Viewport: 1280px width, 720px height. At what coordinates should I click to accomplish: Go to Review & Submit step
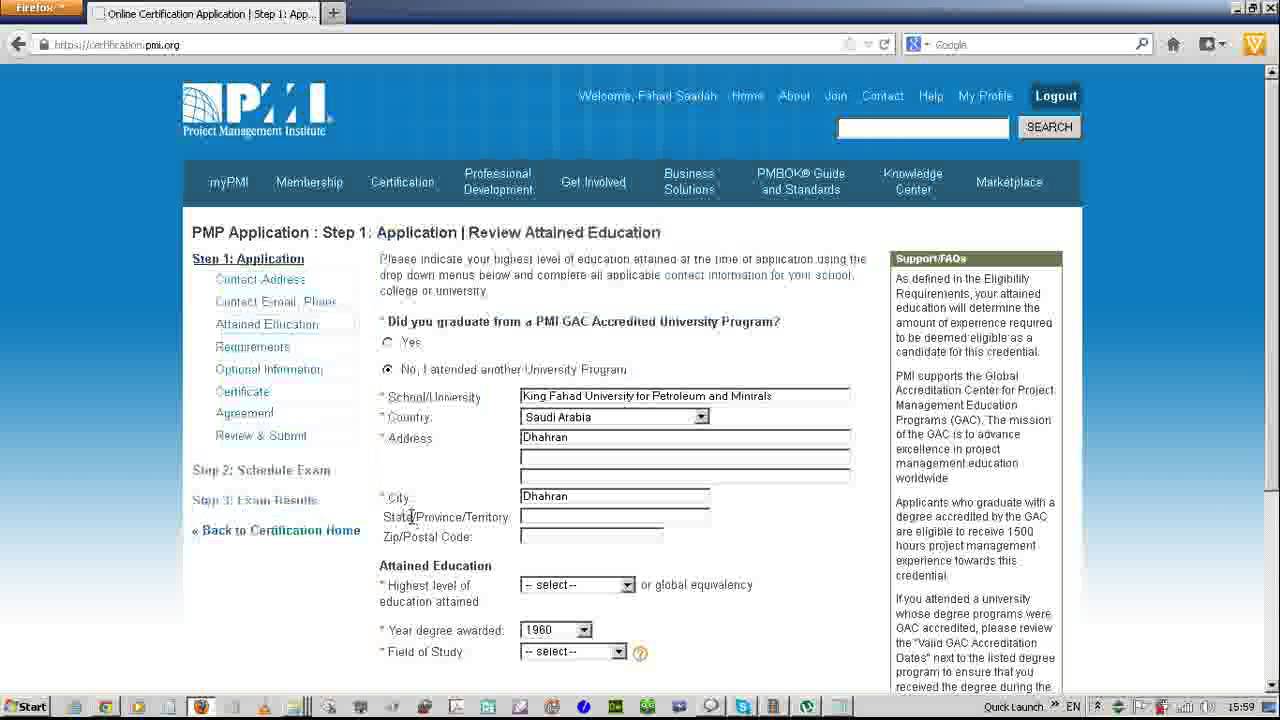click(x=261, y=436)
